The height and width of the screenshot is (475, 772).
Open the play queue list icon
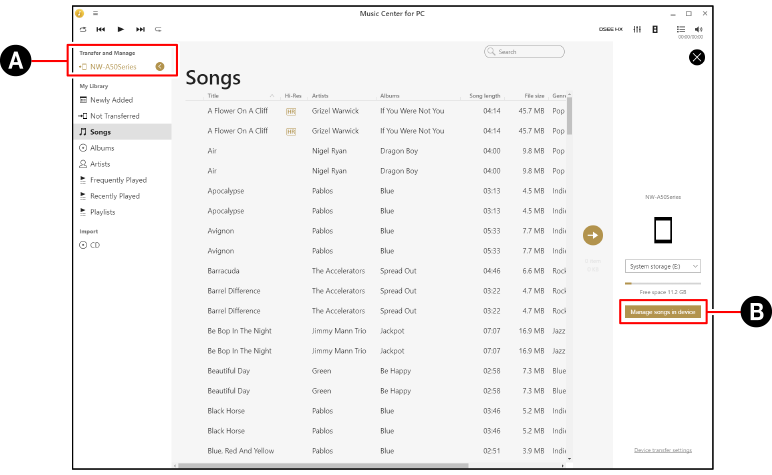(x=681, y=30)
